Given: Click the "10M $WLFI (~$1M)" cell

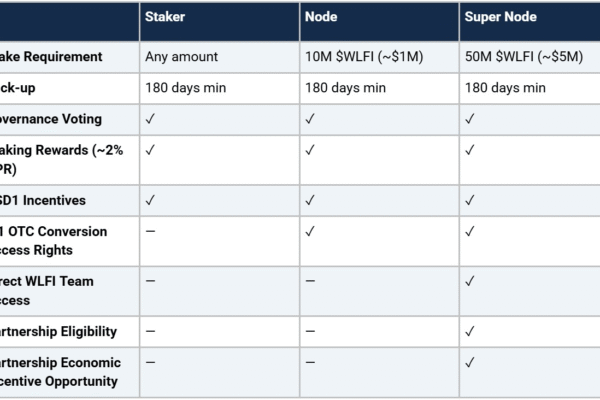Looking at the screenshot, I should pyautogui.click(x=364, y=56).
